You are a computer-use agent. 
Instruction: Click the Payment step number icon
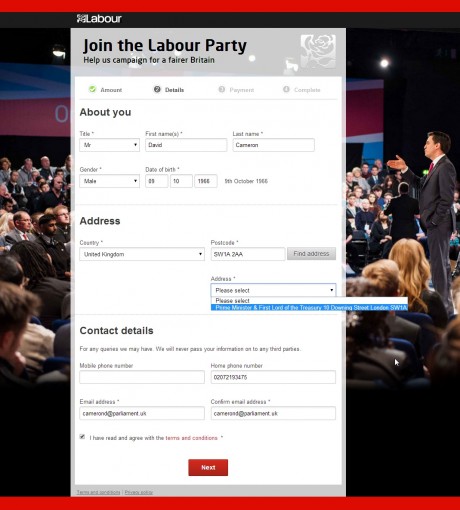222,89
